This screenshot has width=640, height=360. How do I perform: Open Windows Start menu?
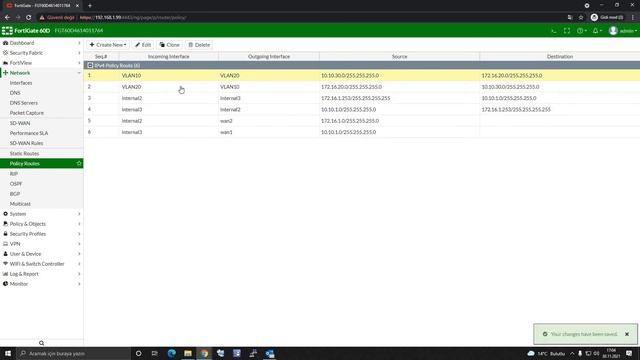pyautogui.click(x=8, y=353)
